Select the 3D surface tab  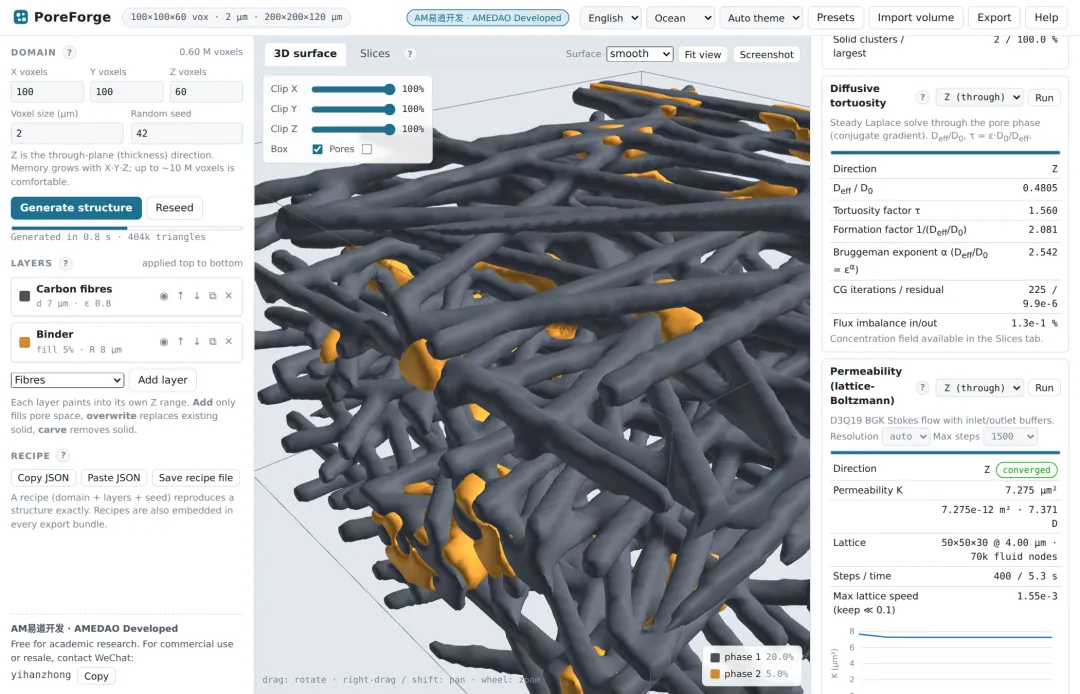(305, 54)
